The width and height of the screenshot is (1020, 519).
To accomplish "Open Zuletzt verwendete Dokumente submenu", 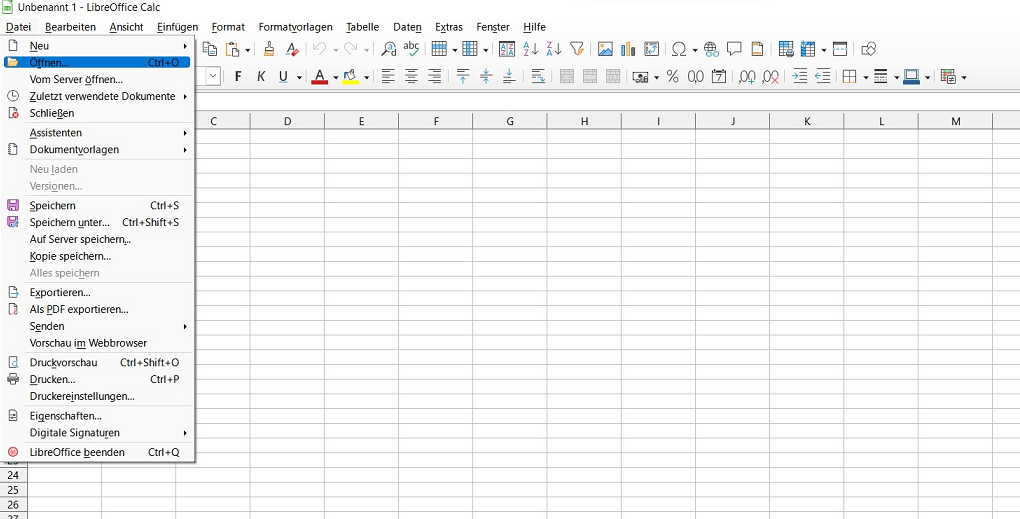I will (97, 96).
